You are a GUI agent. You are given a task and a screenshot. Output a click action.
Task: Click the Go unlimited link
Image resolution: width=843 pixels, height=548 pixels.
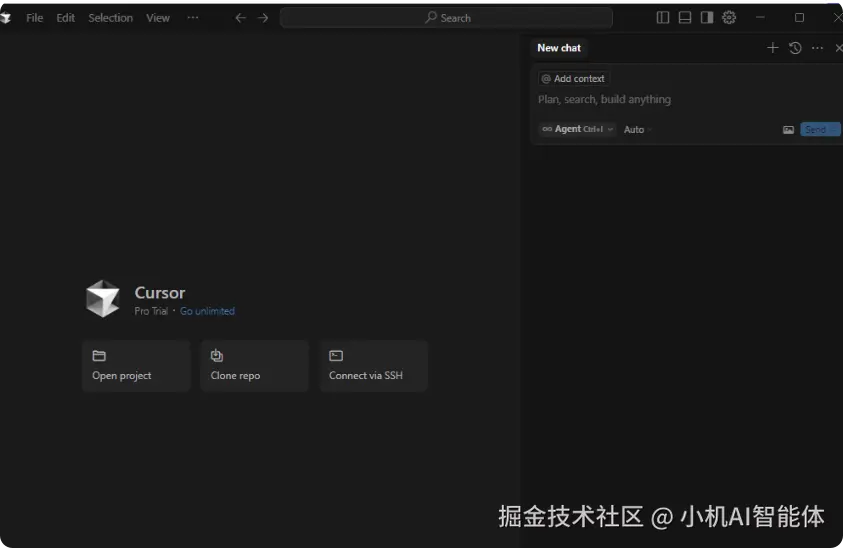(x=208, y=311)
